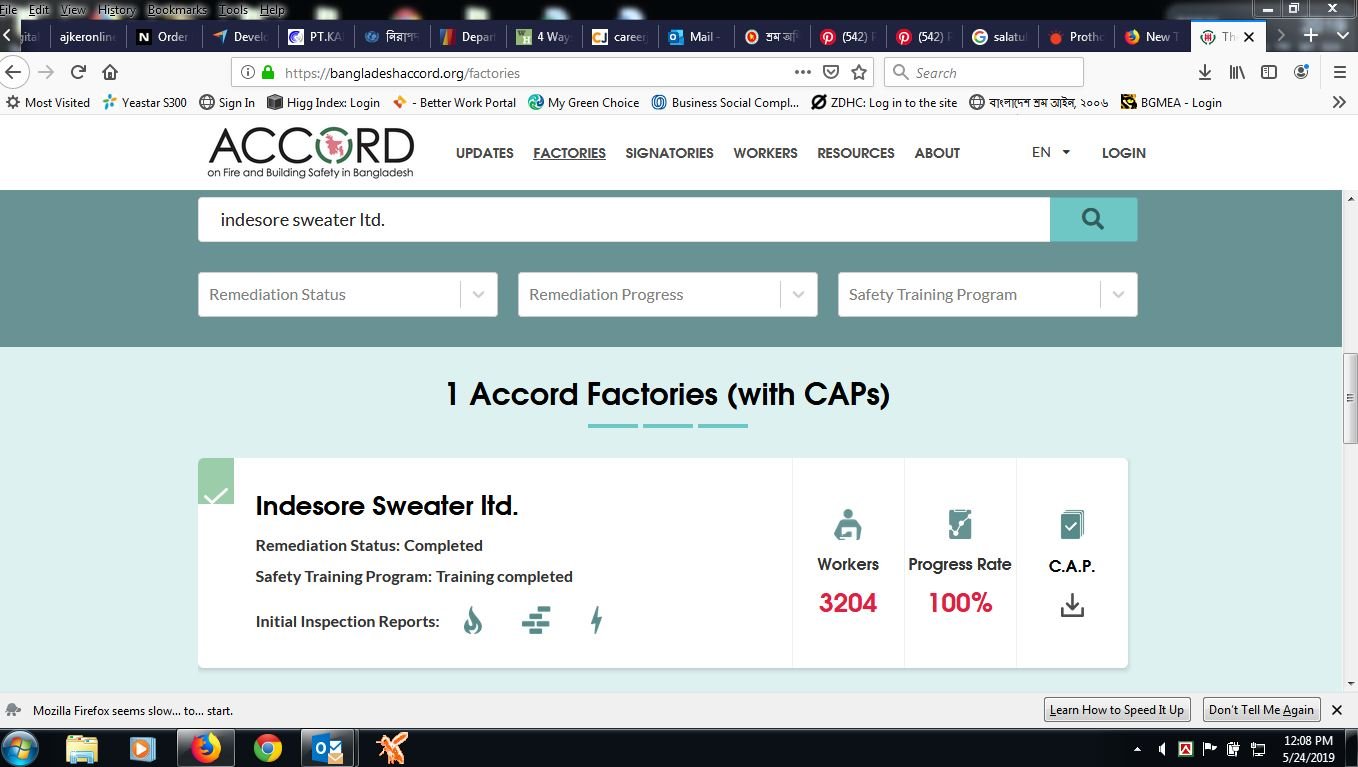
Task: Open the WORKERS navigation item
Action: coord(765,153)
